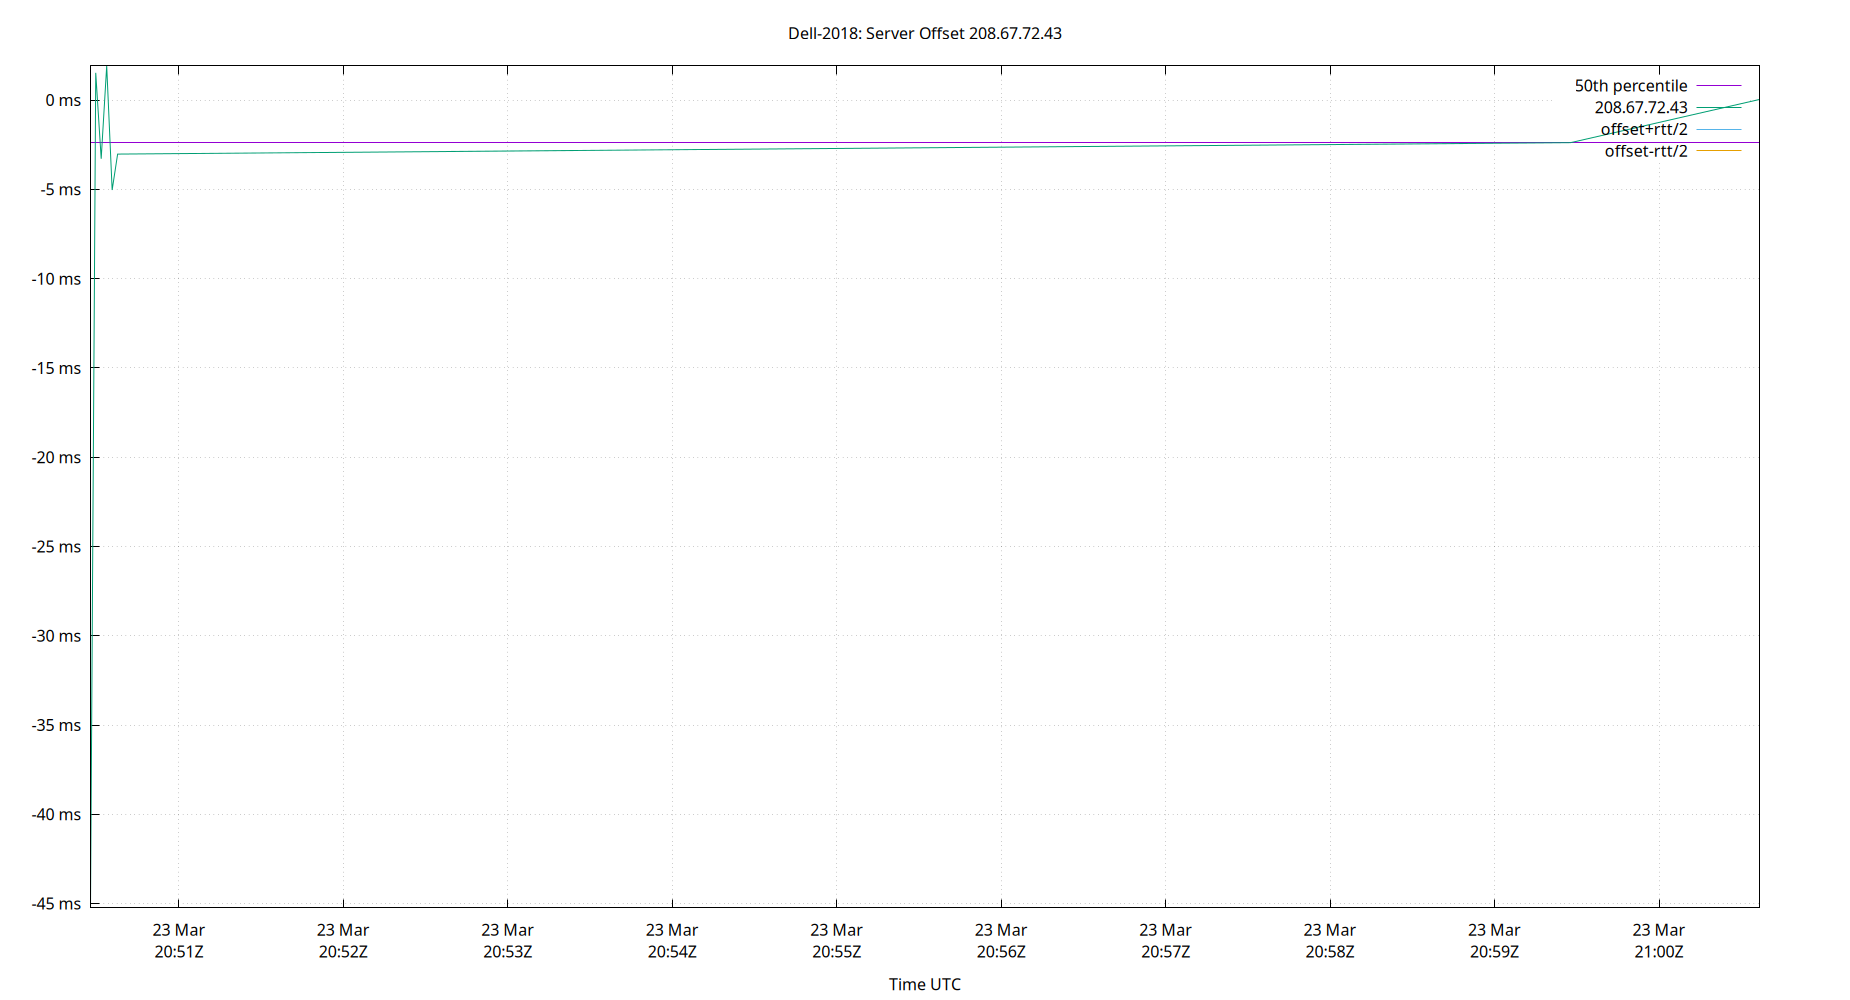Click the '-5 ms' y-axis tick label
This screenshot has width=1850, height=1000.
[60, 190]
